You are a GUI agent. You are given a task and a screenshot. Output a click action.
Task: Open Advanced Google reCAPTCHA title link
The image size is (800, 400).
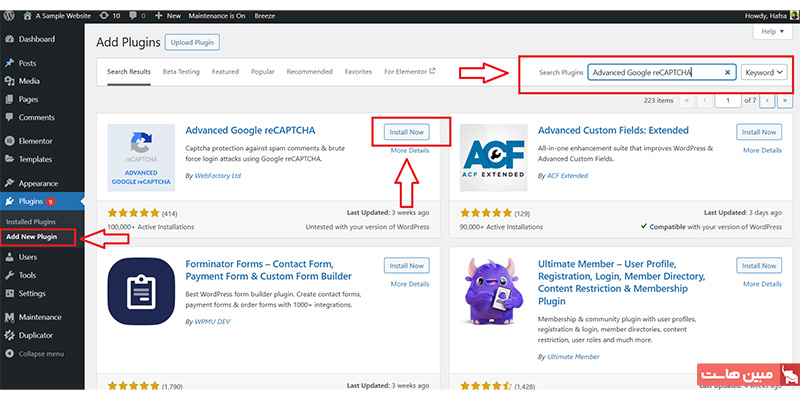pyautogui.click(x=250, y=131)
